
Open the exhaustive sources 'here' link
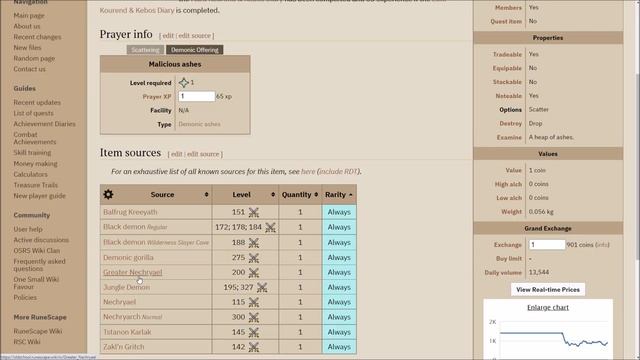coord(308,171)
